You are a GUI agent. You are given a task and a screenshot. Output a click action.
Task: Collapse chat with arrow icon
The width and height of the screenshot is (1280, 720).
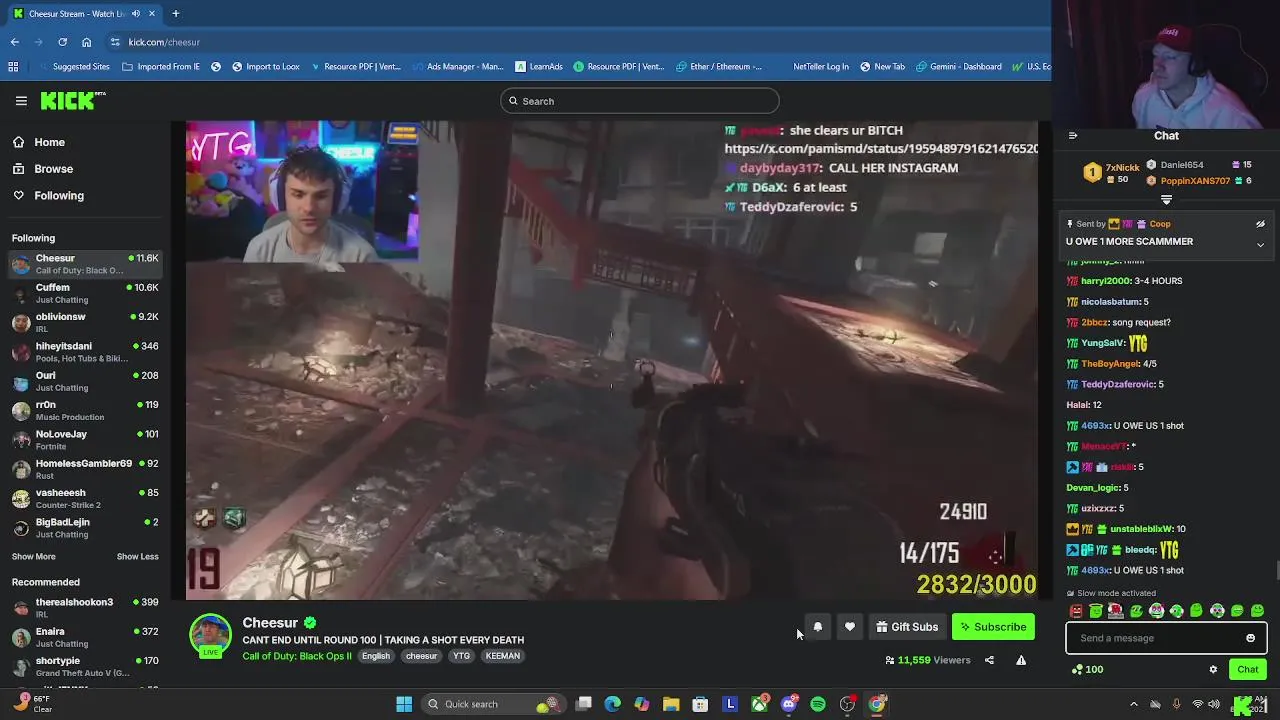click(x=1073, y=136)
